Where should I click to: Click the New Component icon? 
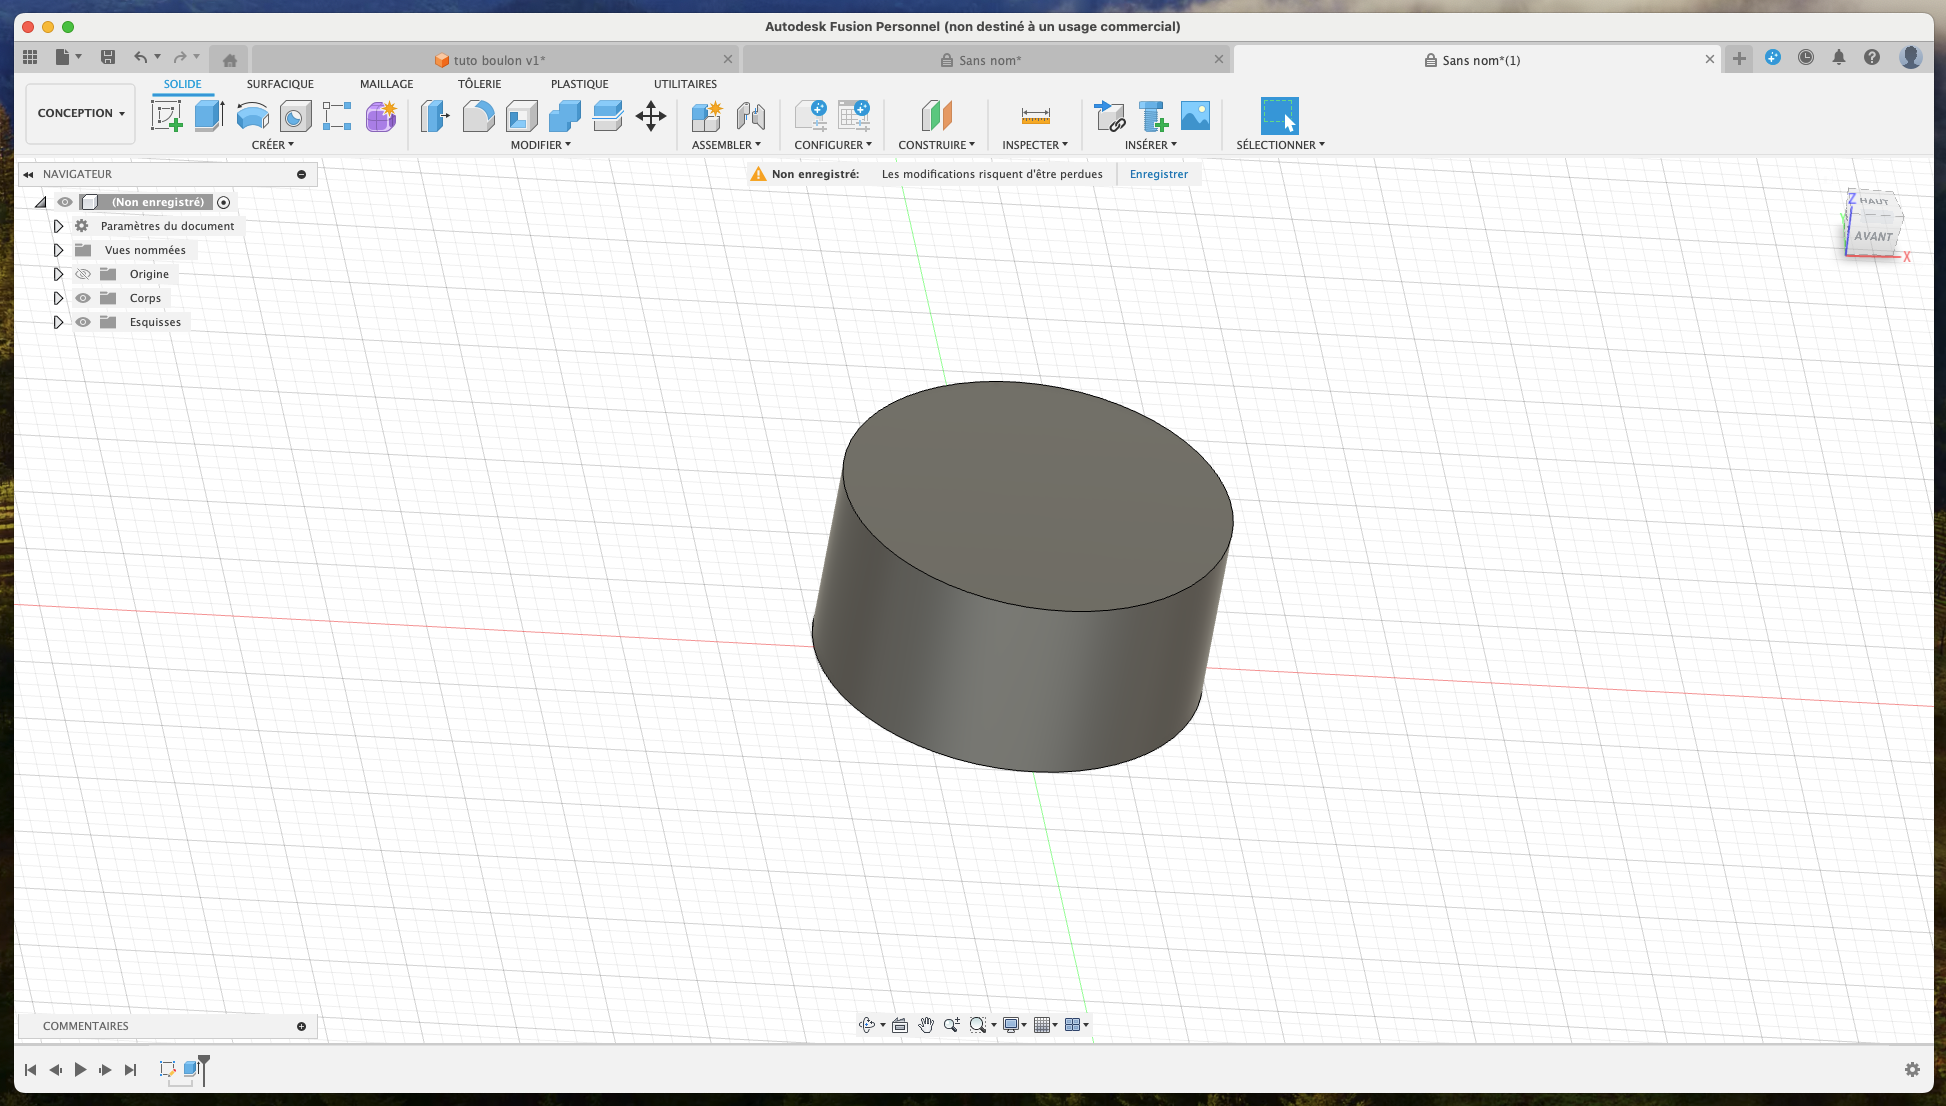click(x=707, y=116)
